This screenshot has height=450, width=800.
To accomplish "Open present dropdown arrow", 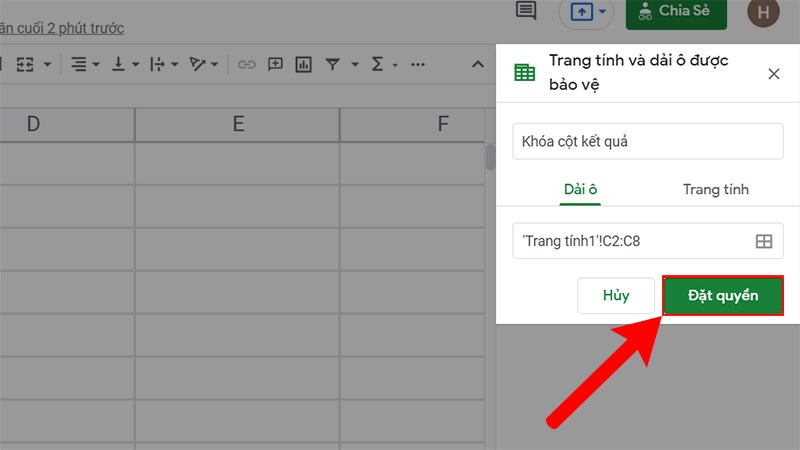I will coord(603,11).
